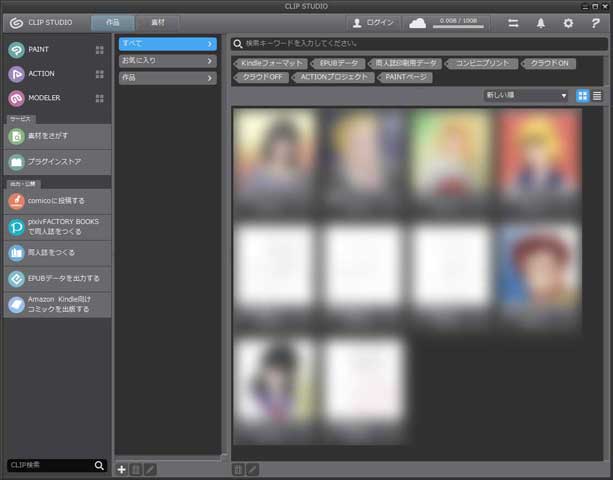Click the cloud storage icon
This screenshot has width=613, height=480.
(x=417, y=23)
